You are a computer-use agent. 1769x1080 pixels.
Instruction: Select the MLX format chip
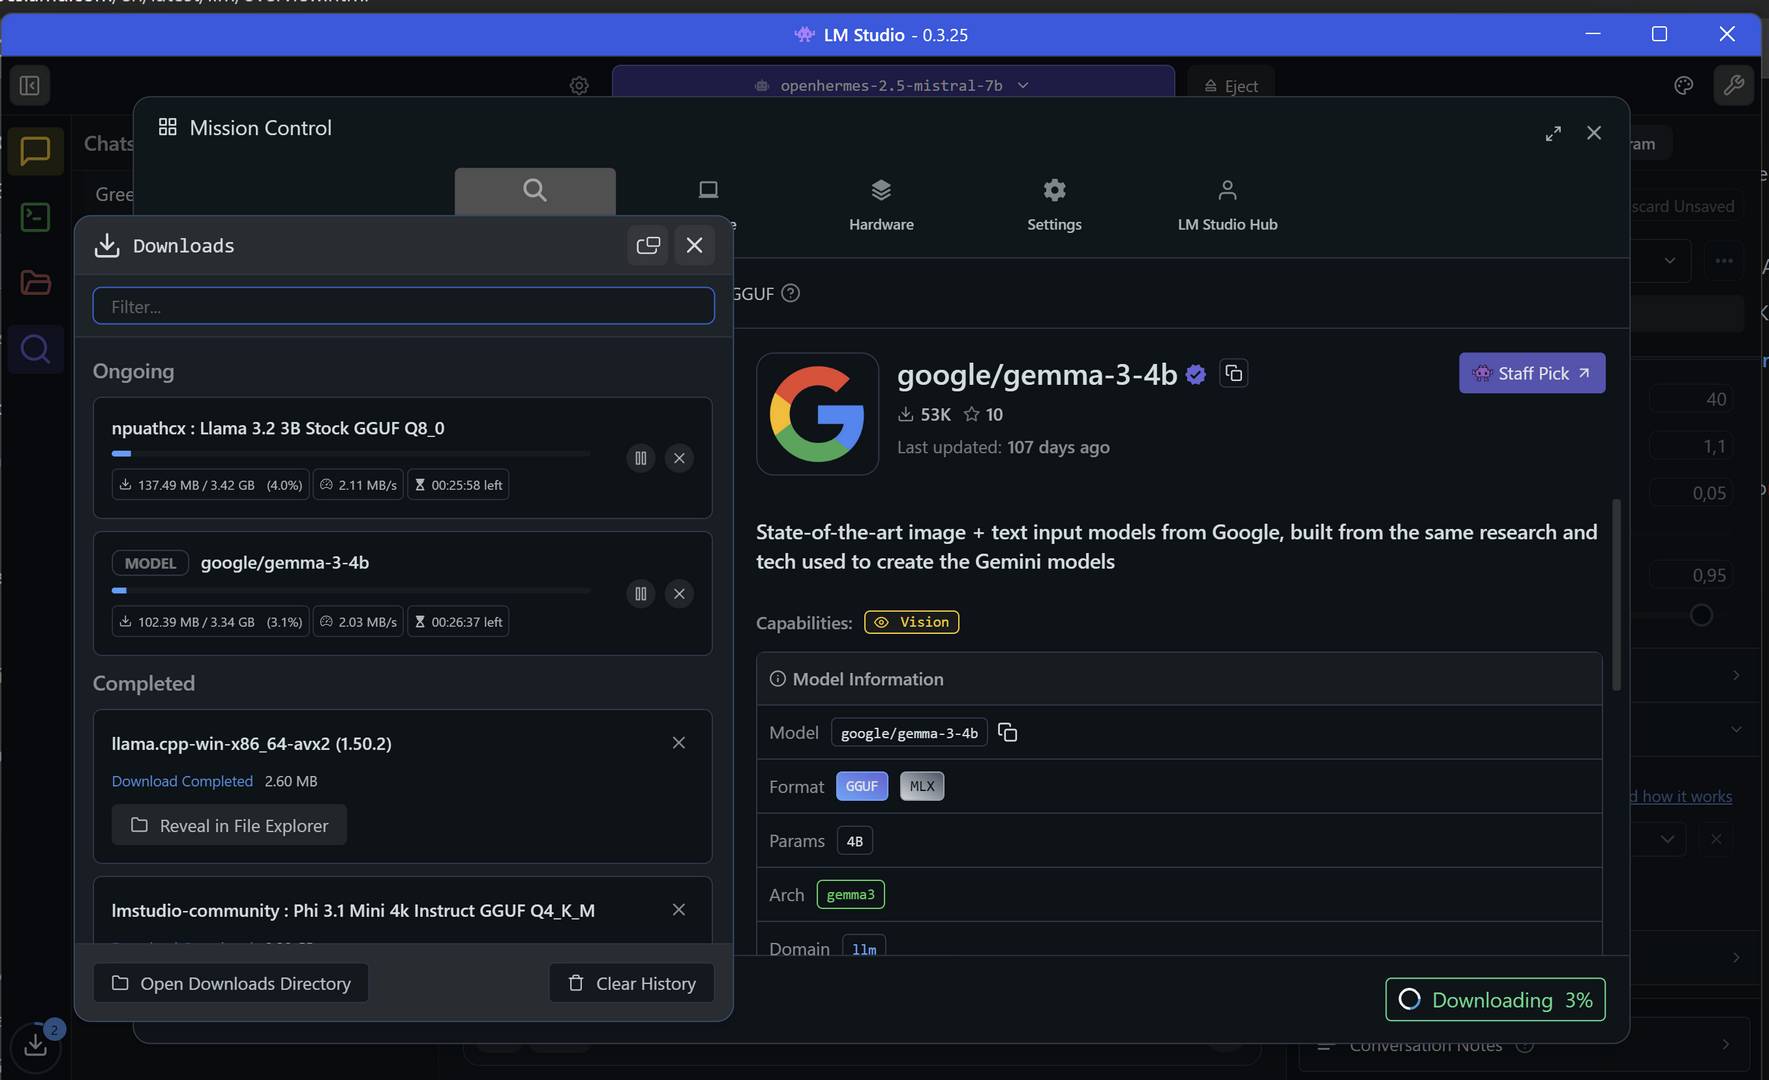point(922,786)
